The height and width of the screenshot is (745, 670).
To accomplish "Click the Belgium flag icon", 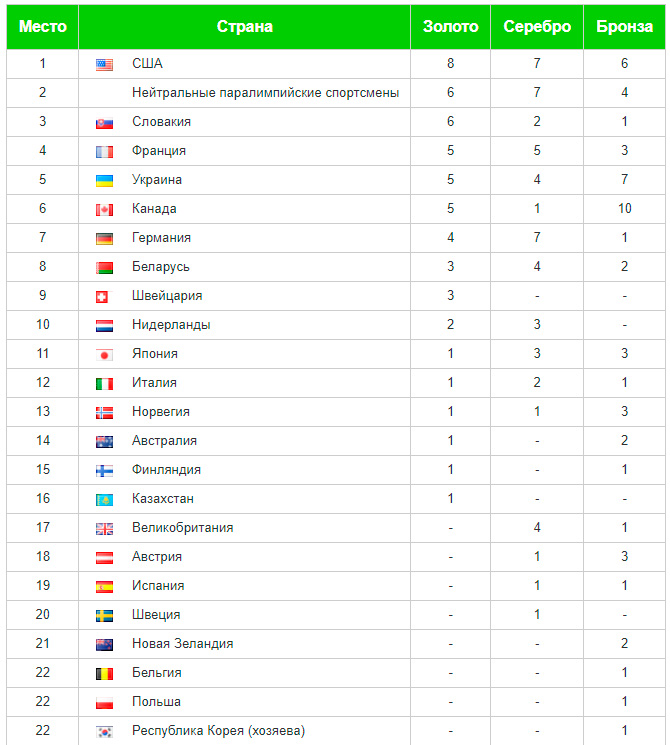I will (104, 674).
